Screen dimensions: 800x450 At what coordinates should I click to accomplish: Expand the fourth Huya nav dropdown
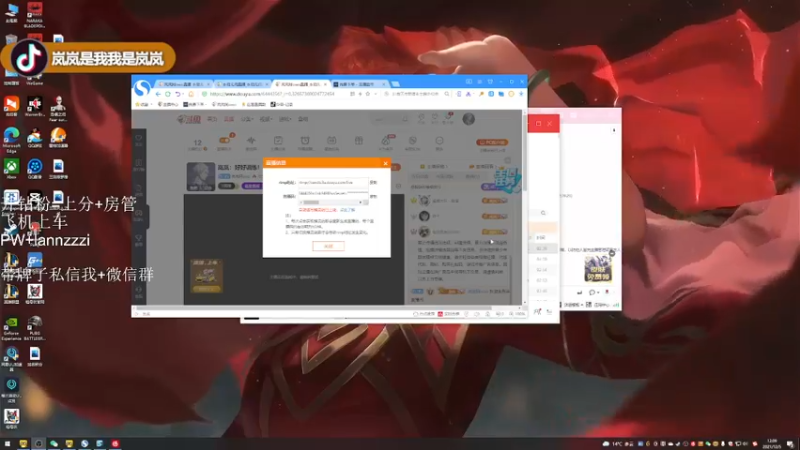[266, 119]
